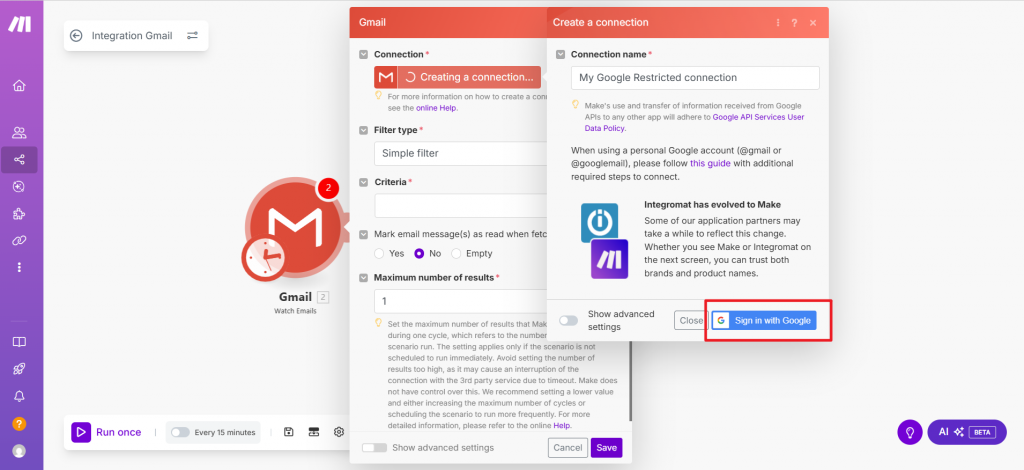
Task: Click the Every 15 minutes label
Action: tap(225, 432)
